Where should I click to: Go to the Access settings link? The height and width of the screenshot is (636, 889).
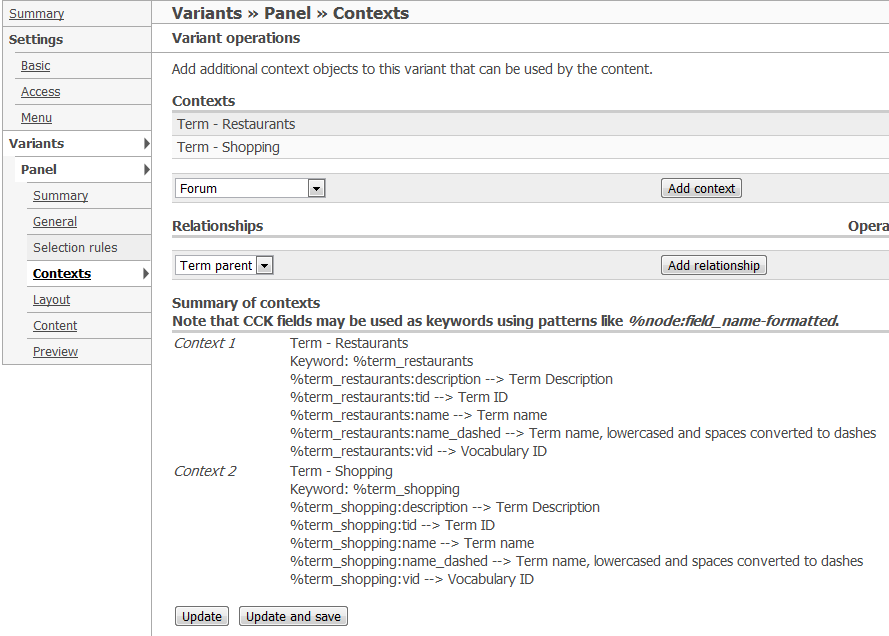[x=40, y=92]
